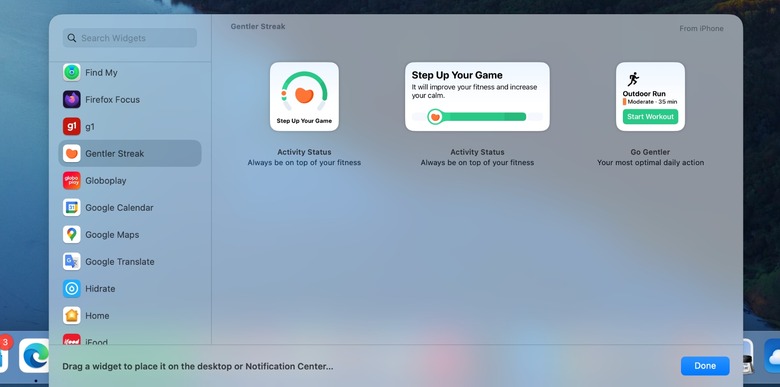This screenshot has width=780, height=387.
Task: Select Google Translate in the widget list
Action: (120, 261)
